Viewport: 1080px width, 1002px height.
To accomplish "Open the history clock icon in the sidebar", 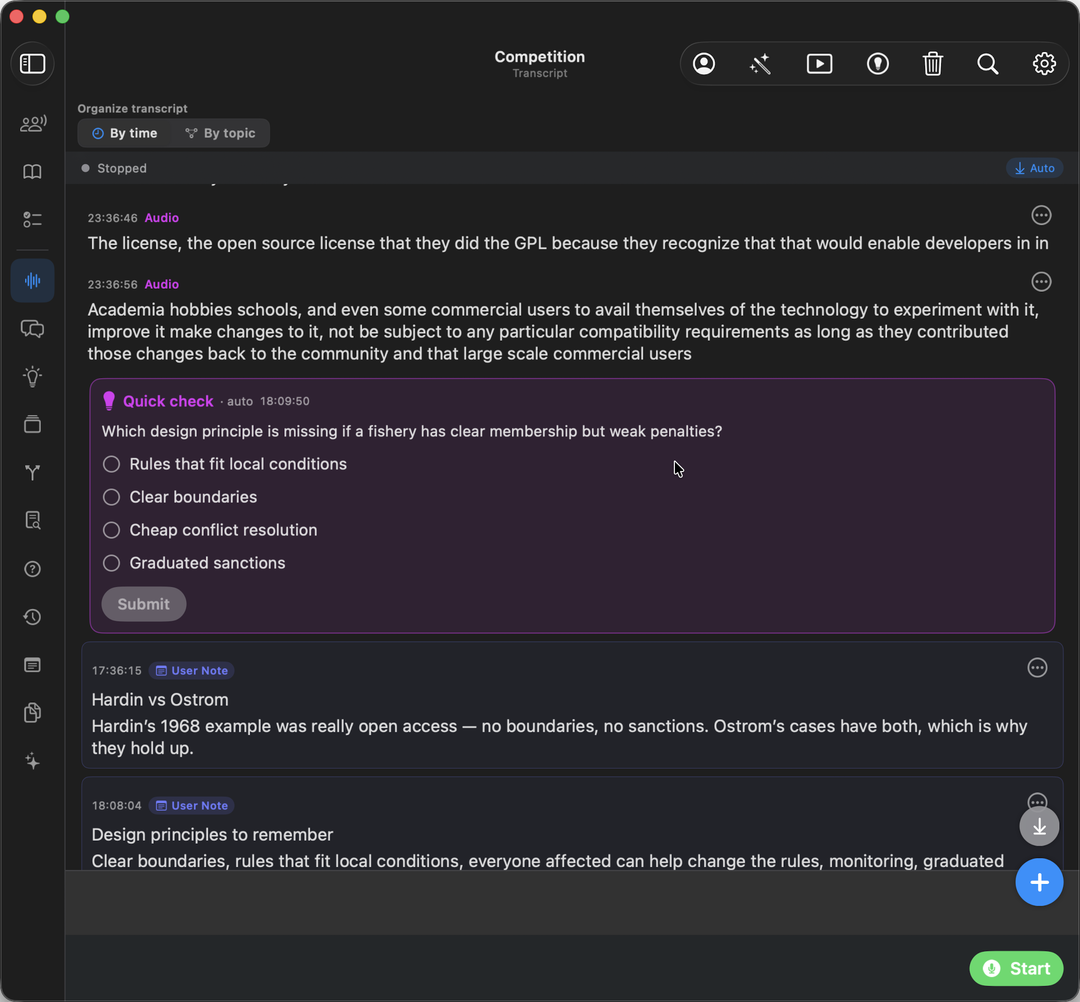I will [x=32, y=617].
